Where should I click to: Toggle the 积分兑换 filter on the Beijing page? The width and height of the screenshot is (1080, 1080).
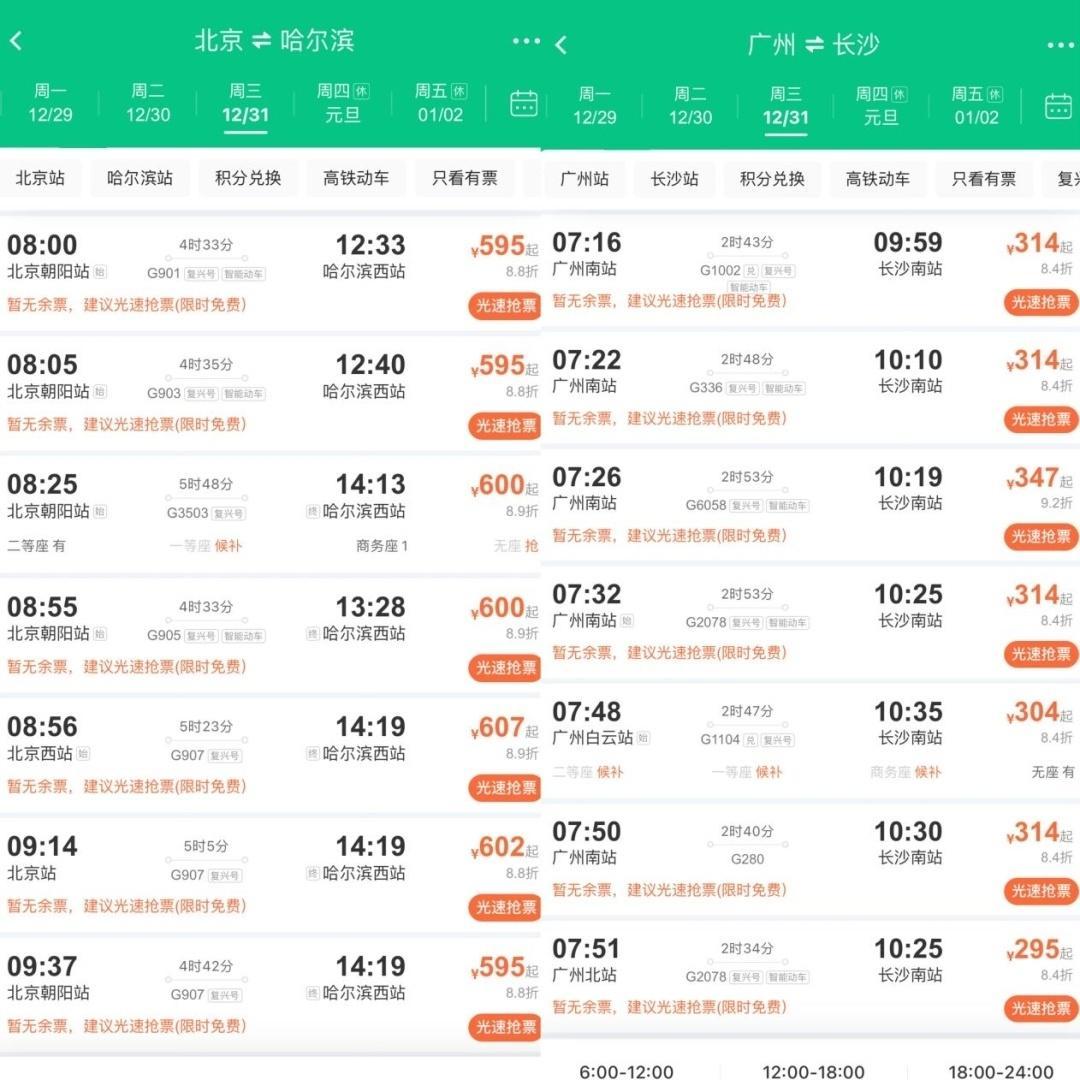tap(246, 178)
